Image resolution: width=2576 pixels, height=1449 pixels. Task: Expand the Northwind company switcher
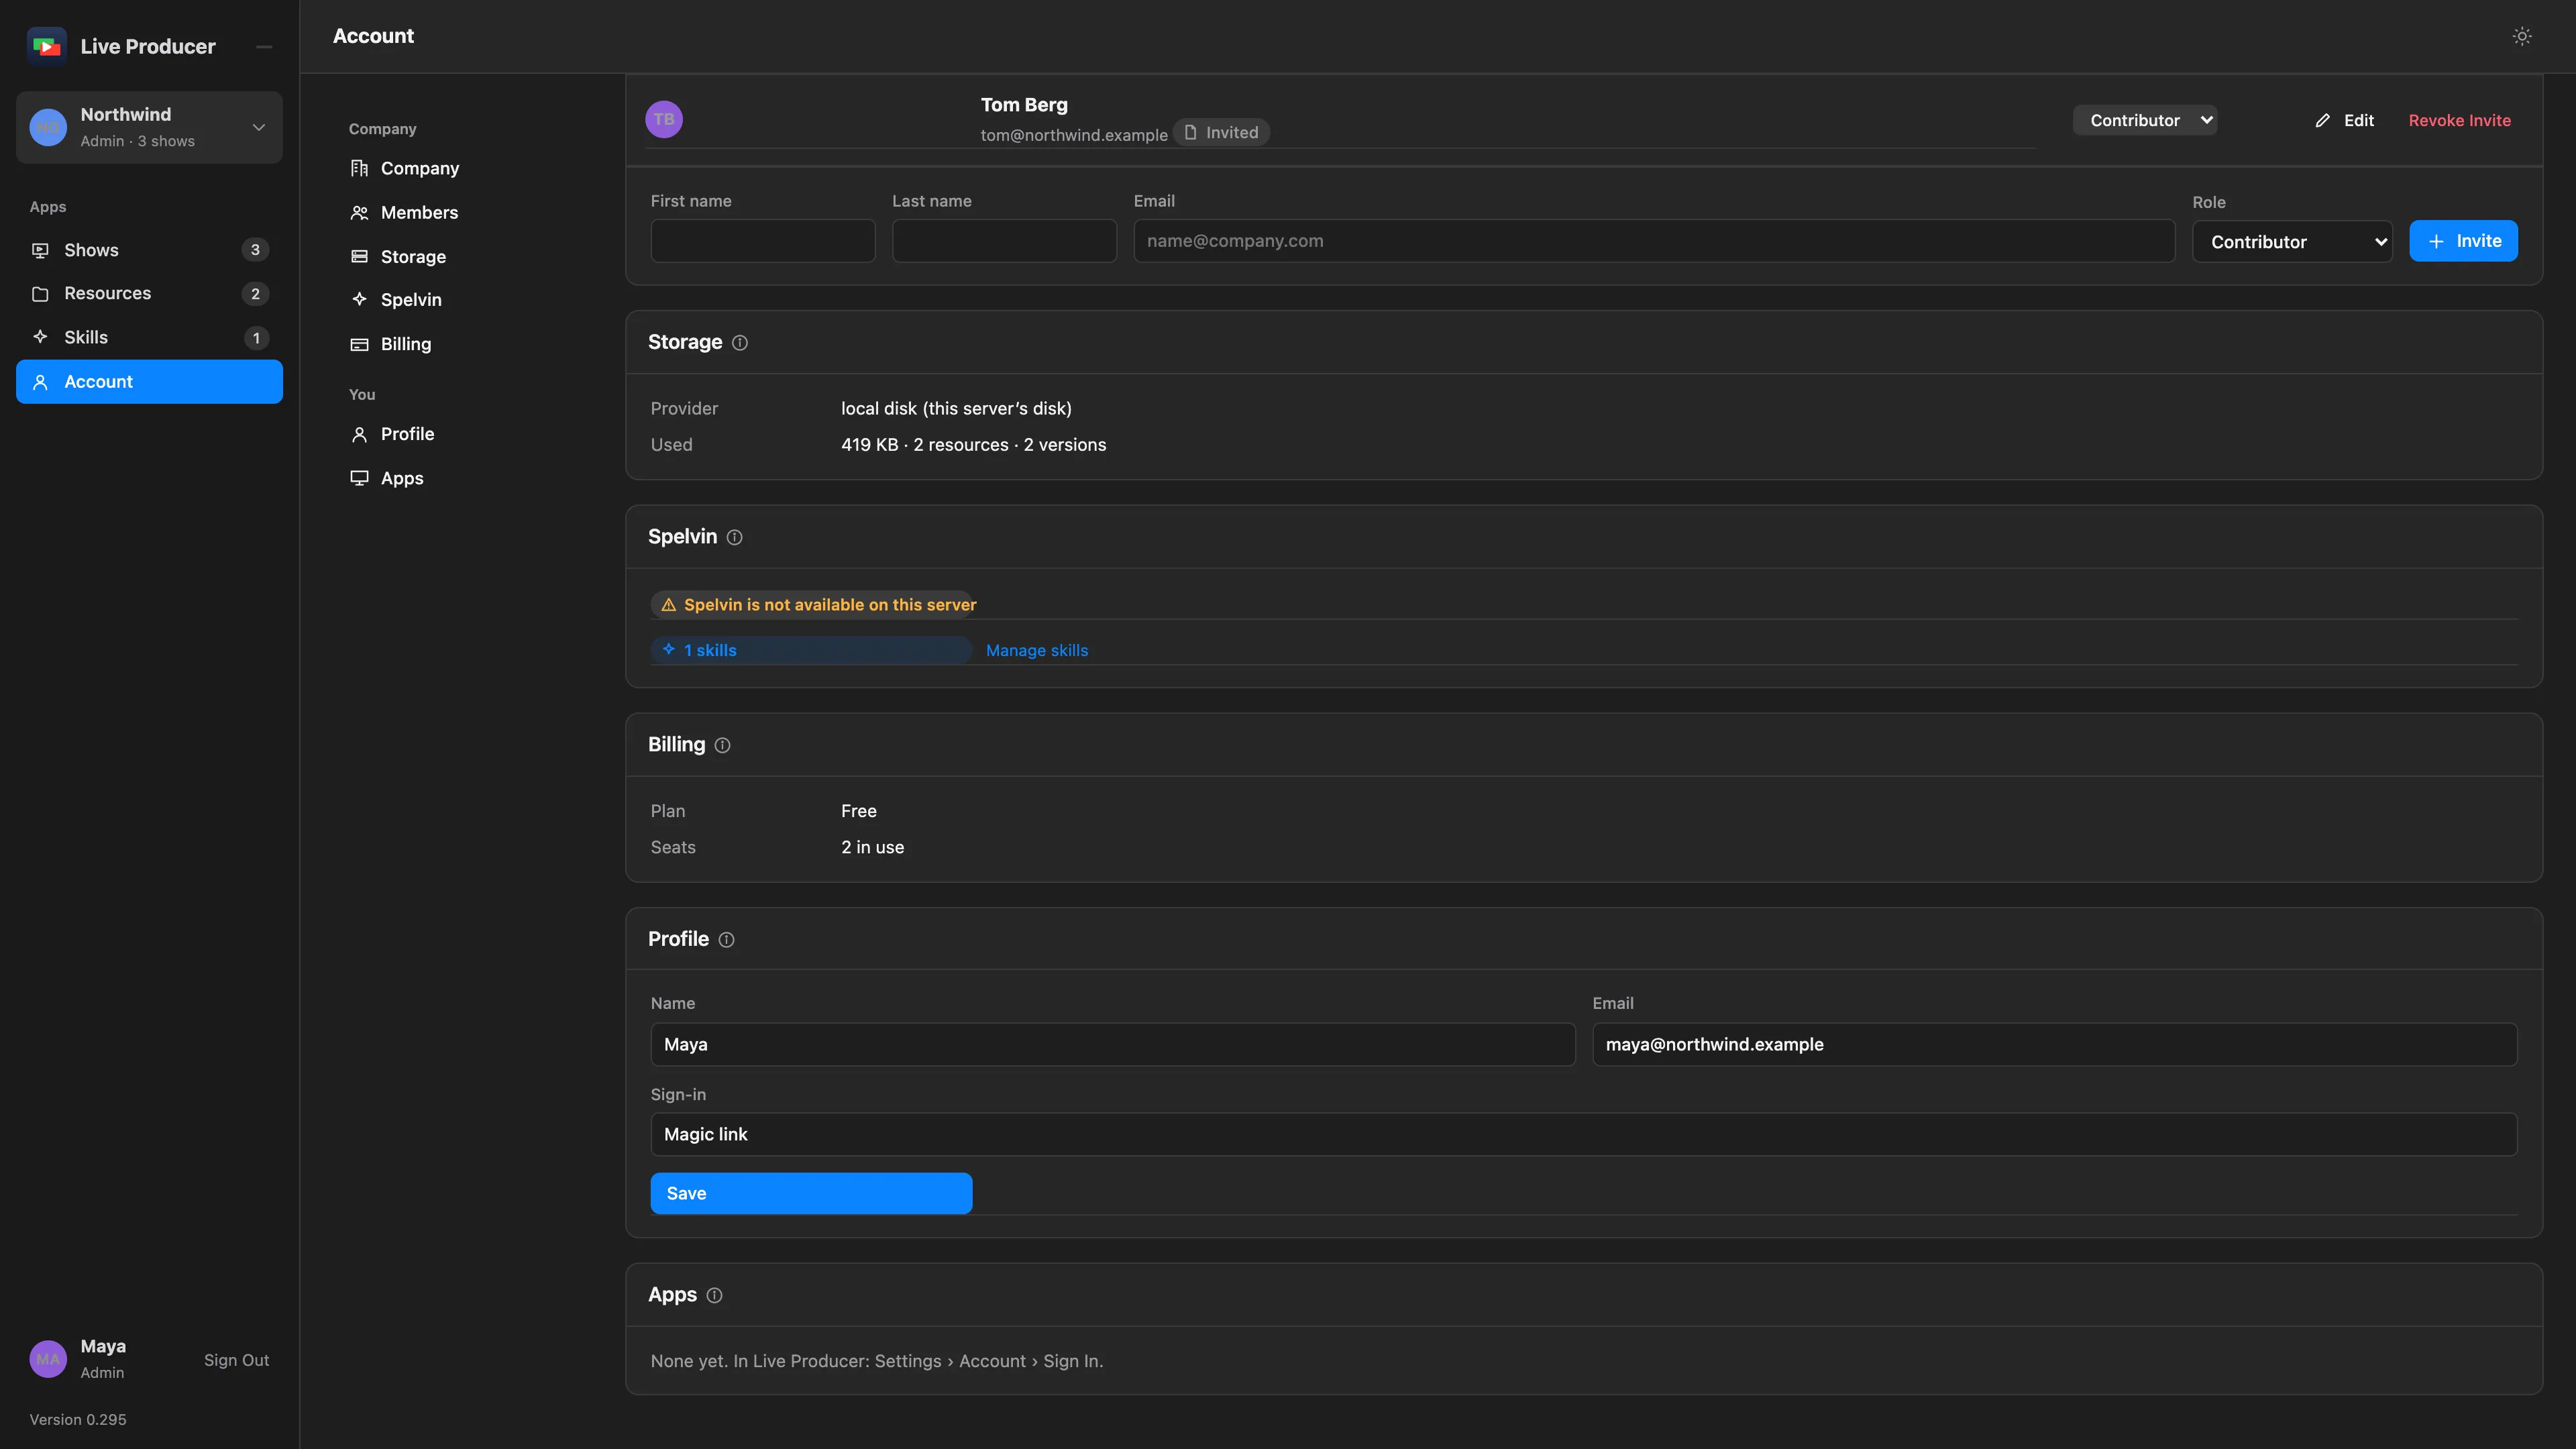pyautogui.click(x=149, y=127)
